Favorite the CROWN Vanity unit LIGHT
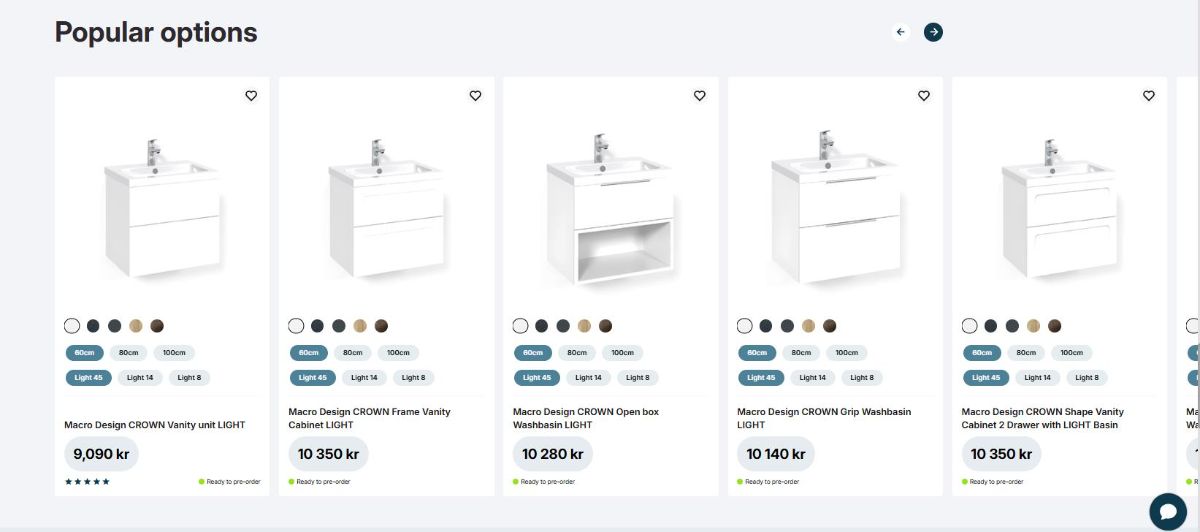 point(251,96)
